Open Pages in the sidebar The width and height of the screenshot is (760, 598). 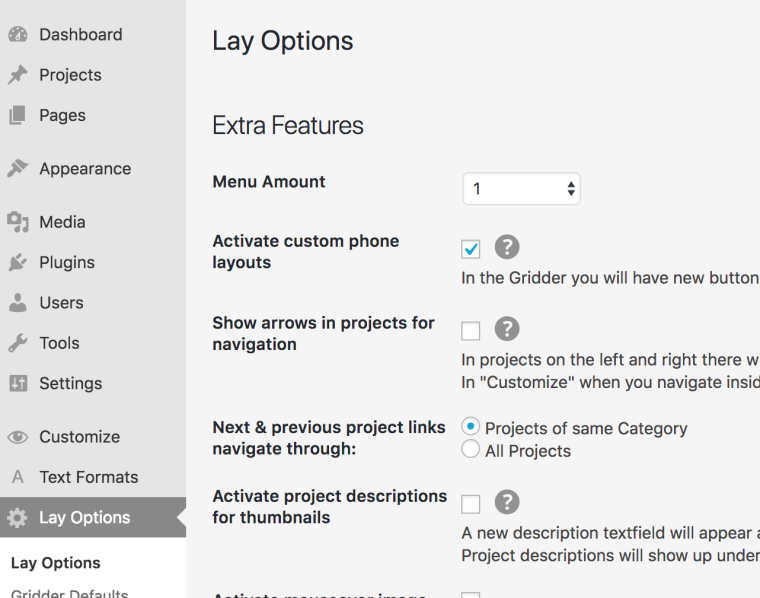point(62,115)
